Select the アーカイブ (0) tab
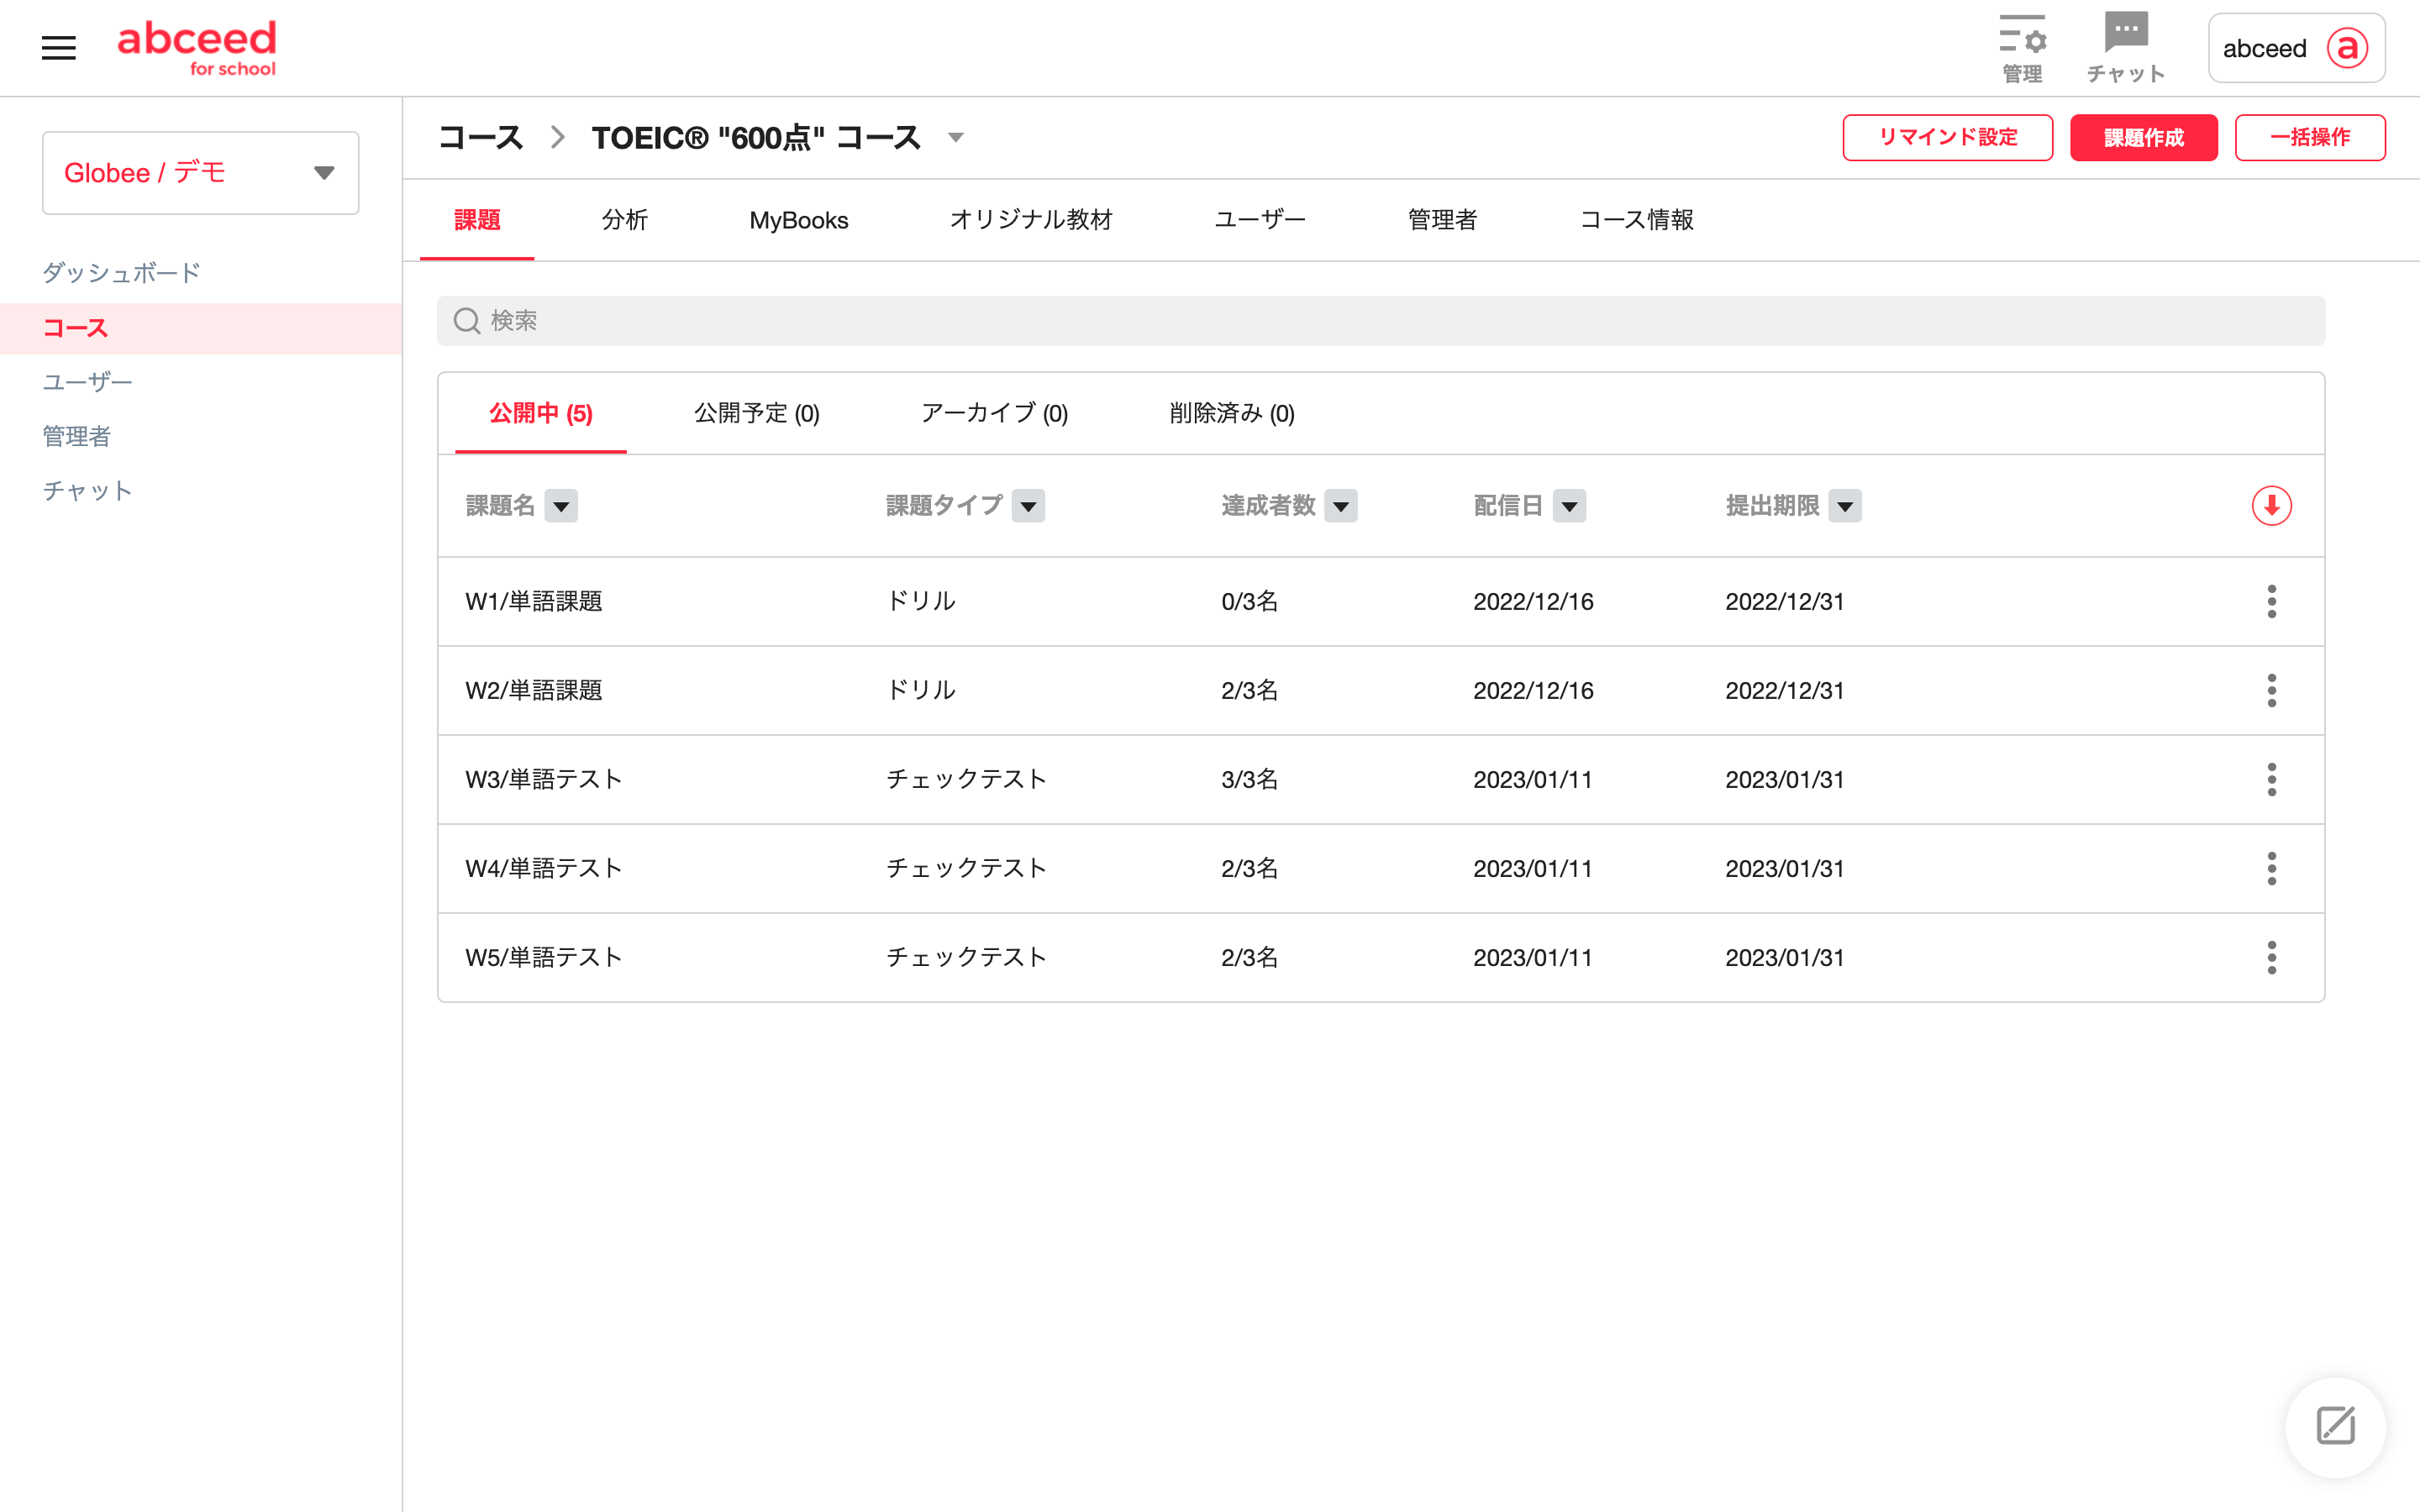Viewport: 2420px width, 1512px height. point(994,413)
